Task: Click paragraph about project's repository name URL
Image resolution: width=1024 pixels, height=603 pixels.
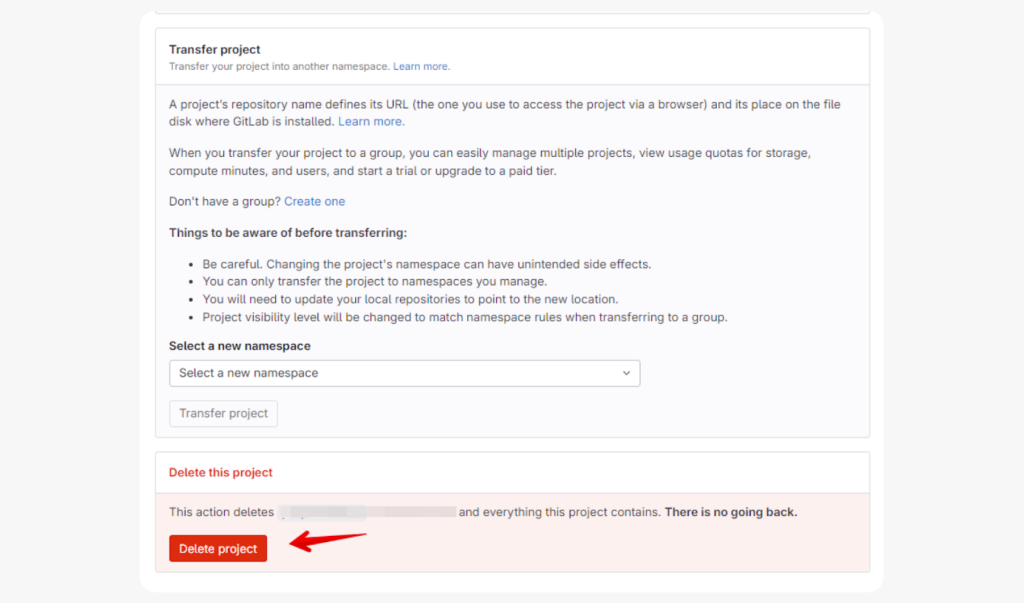Action: (x=505, y=113)
